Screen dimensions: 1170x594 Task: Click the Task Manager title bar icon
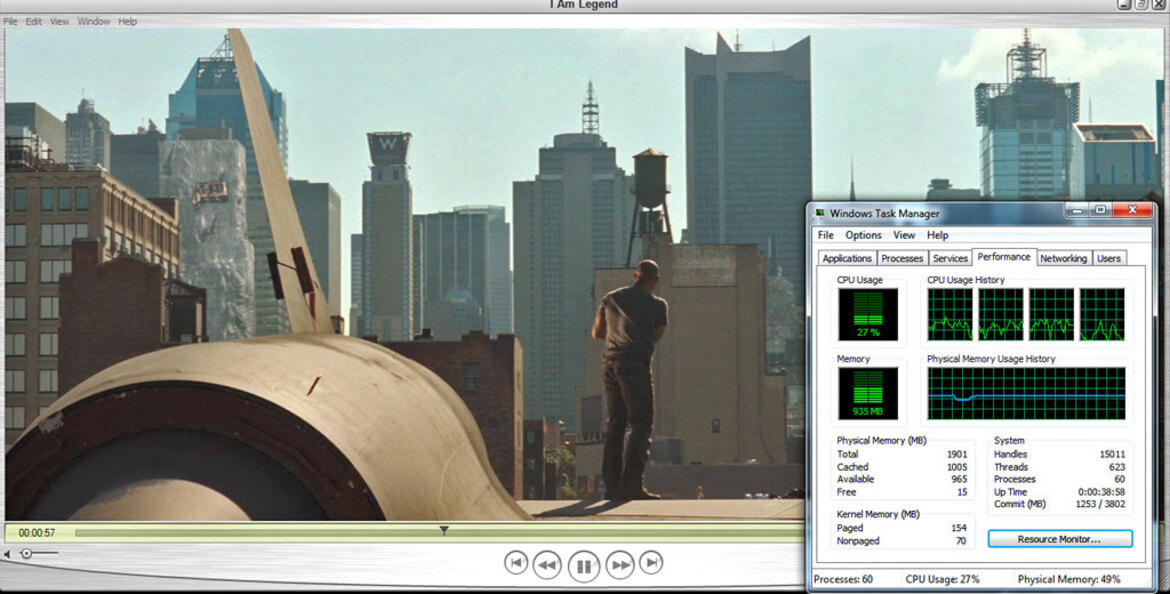pyautogui.click(x=821, y=213)
